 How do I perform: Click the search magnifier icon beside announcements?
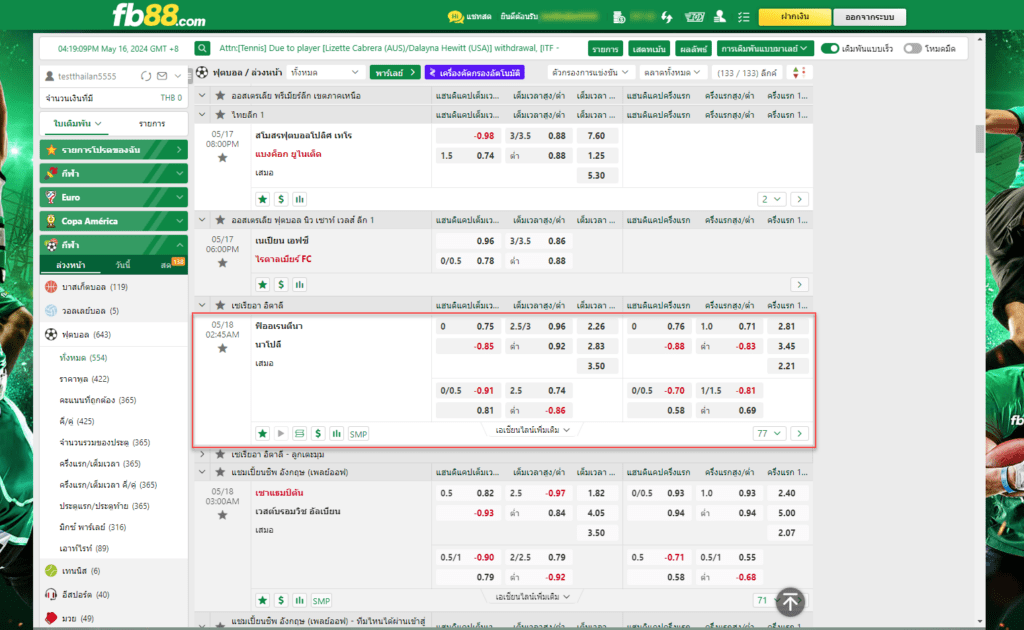(x=202, y=48)
